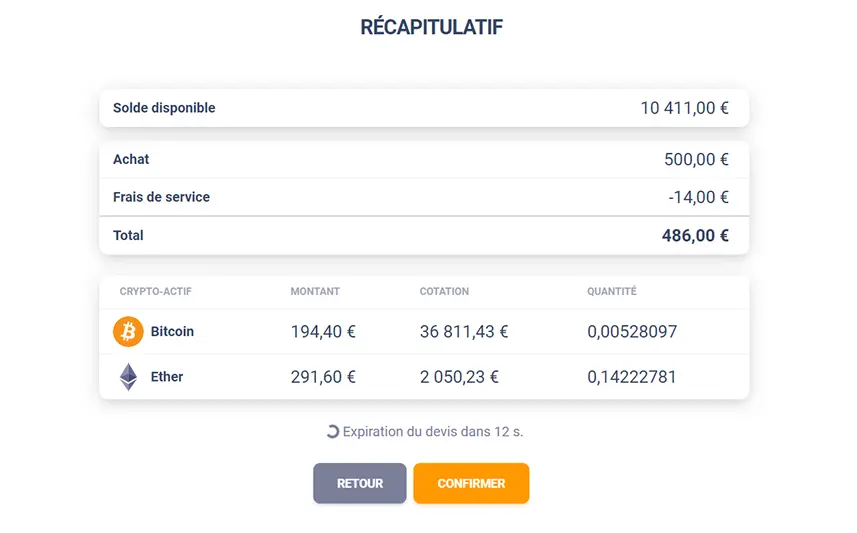Select the Solde disponible label
This screenshot has height=533, width=857.
pos(164,108)
